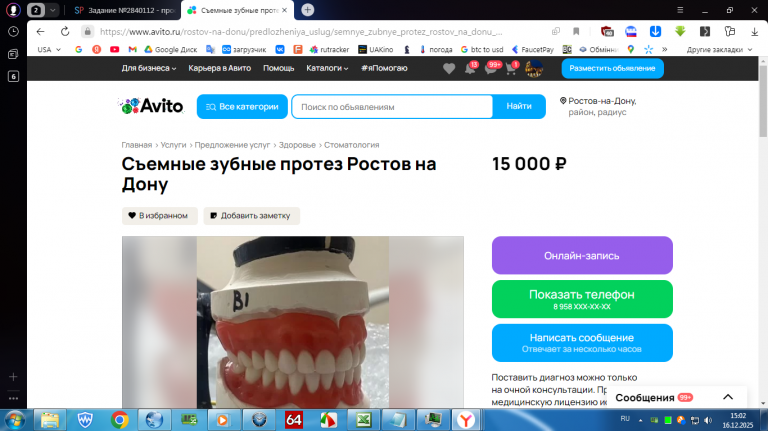Show hidden system tray icons
The height and width of the screenshot is (431, 768).
click(x=640, y=420)
